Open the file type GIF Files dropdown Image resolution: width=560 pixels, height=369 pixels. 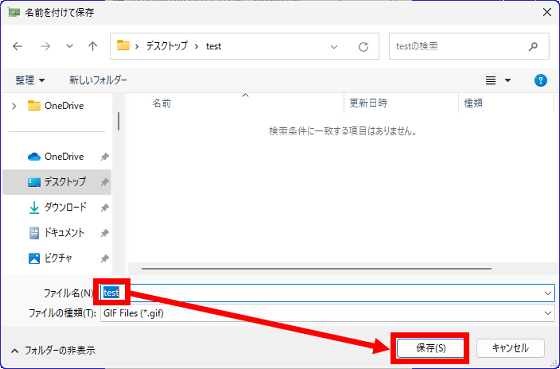coord(327,313)
